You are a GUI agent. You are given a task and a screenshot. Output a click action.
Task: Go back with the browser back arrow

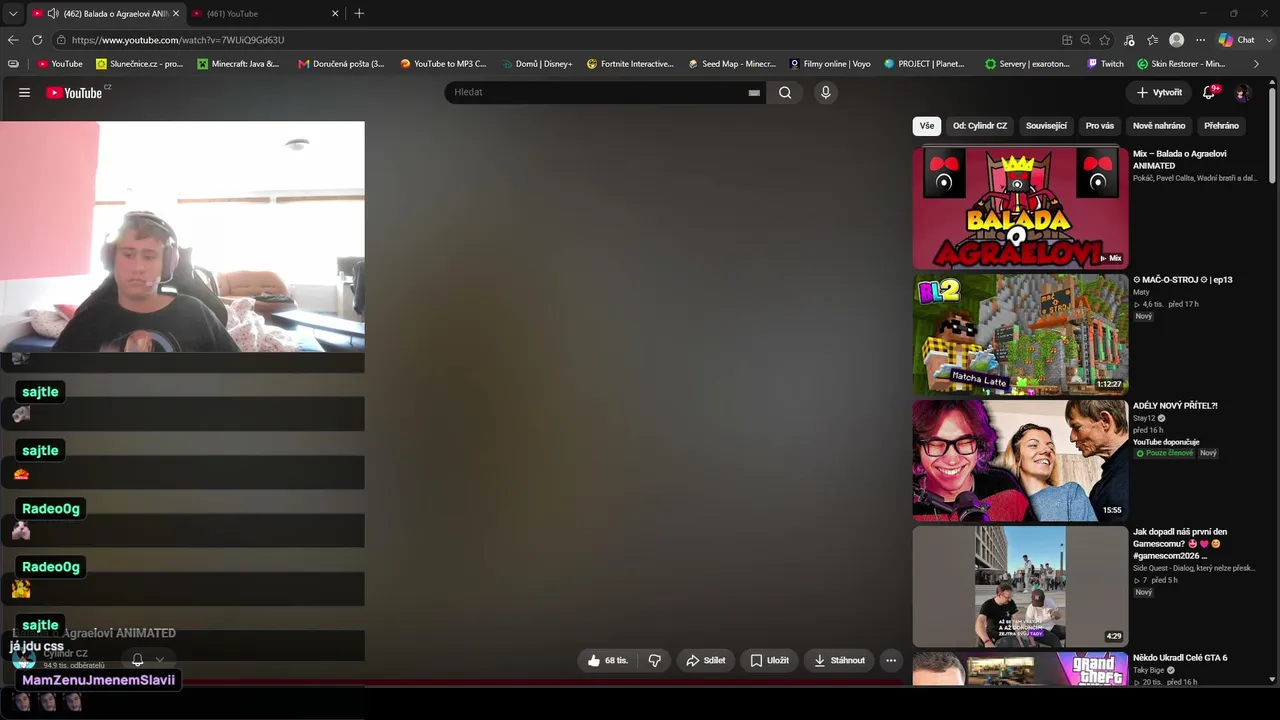tap(13, 40)
